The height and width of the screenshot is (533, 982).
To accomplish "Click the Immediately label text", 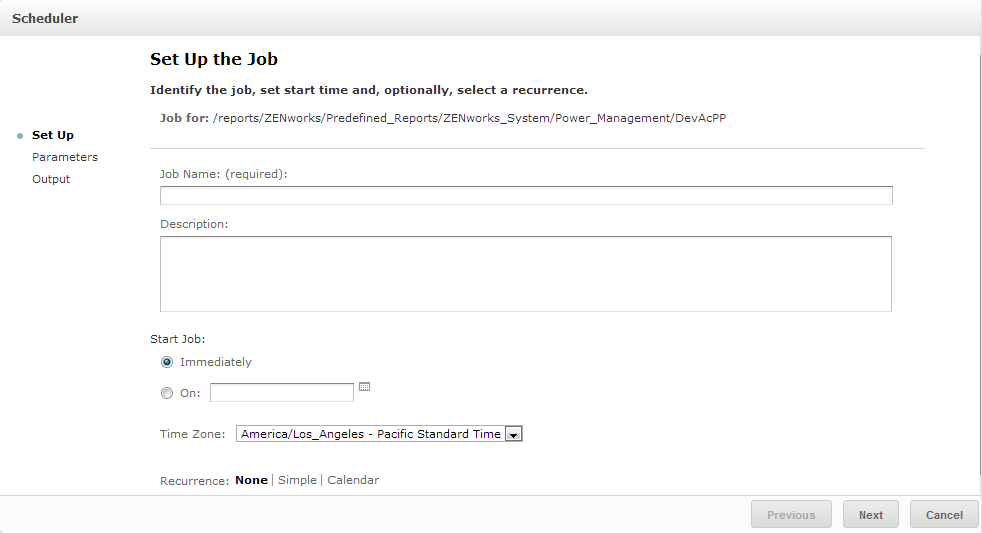I will [x=216, y=362].
